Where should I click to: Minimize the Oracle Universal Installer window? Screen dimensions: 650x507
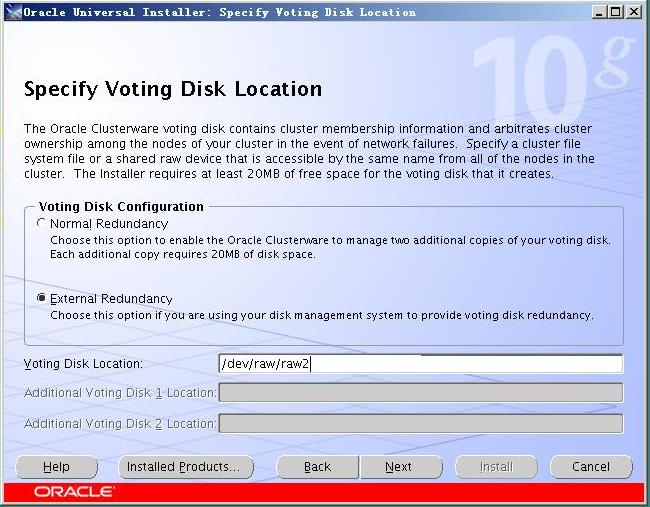(599, 12)
